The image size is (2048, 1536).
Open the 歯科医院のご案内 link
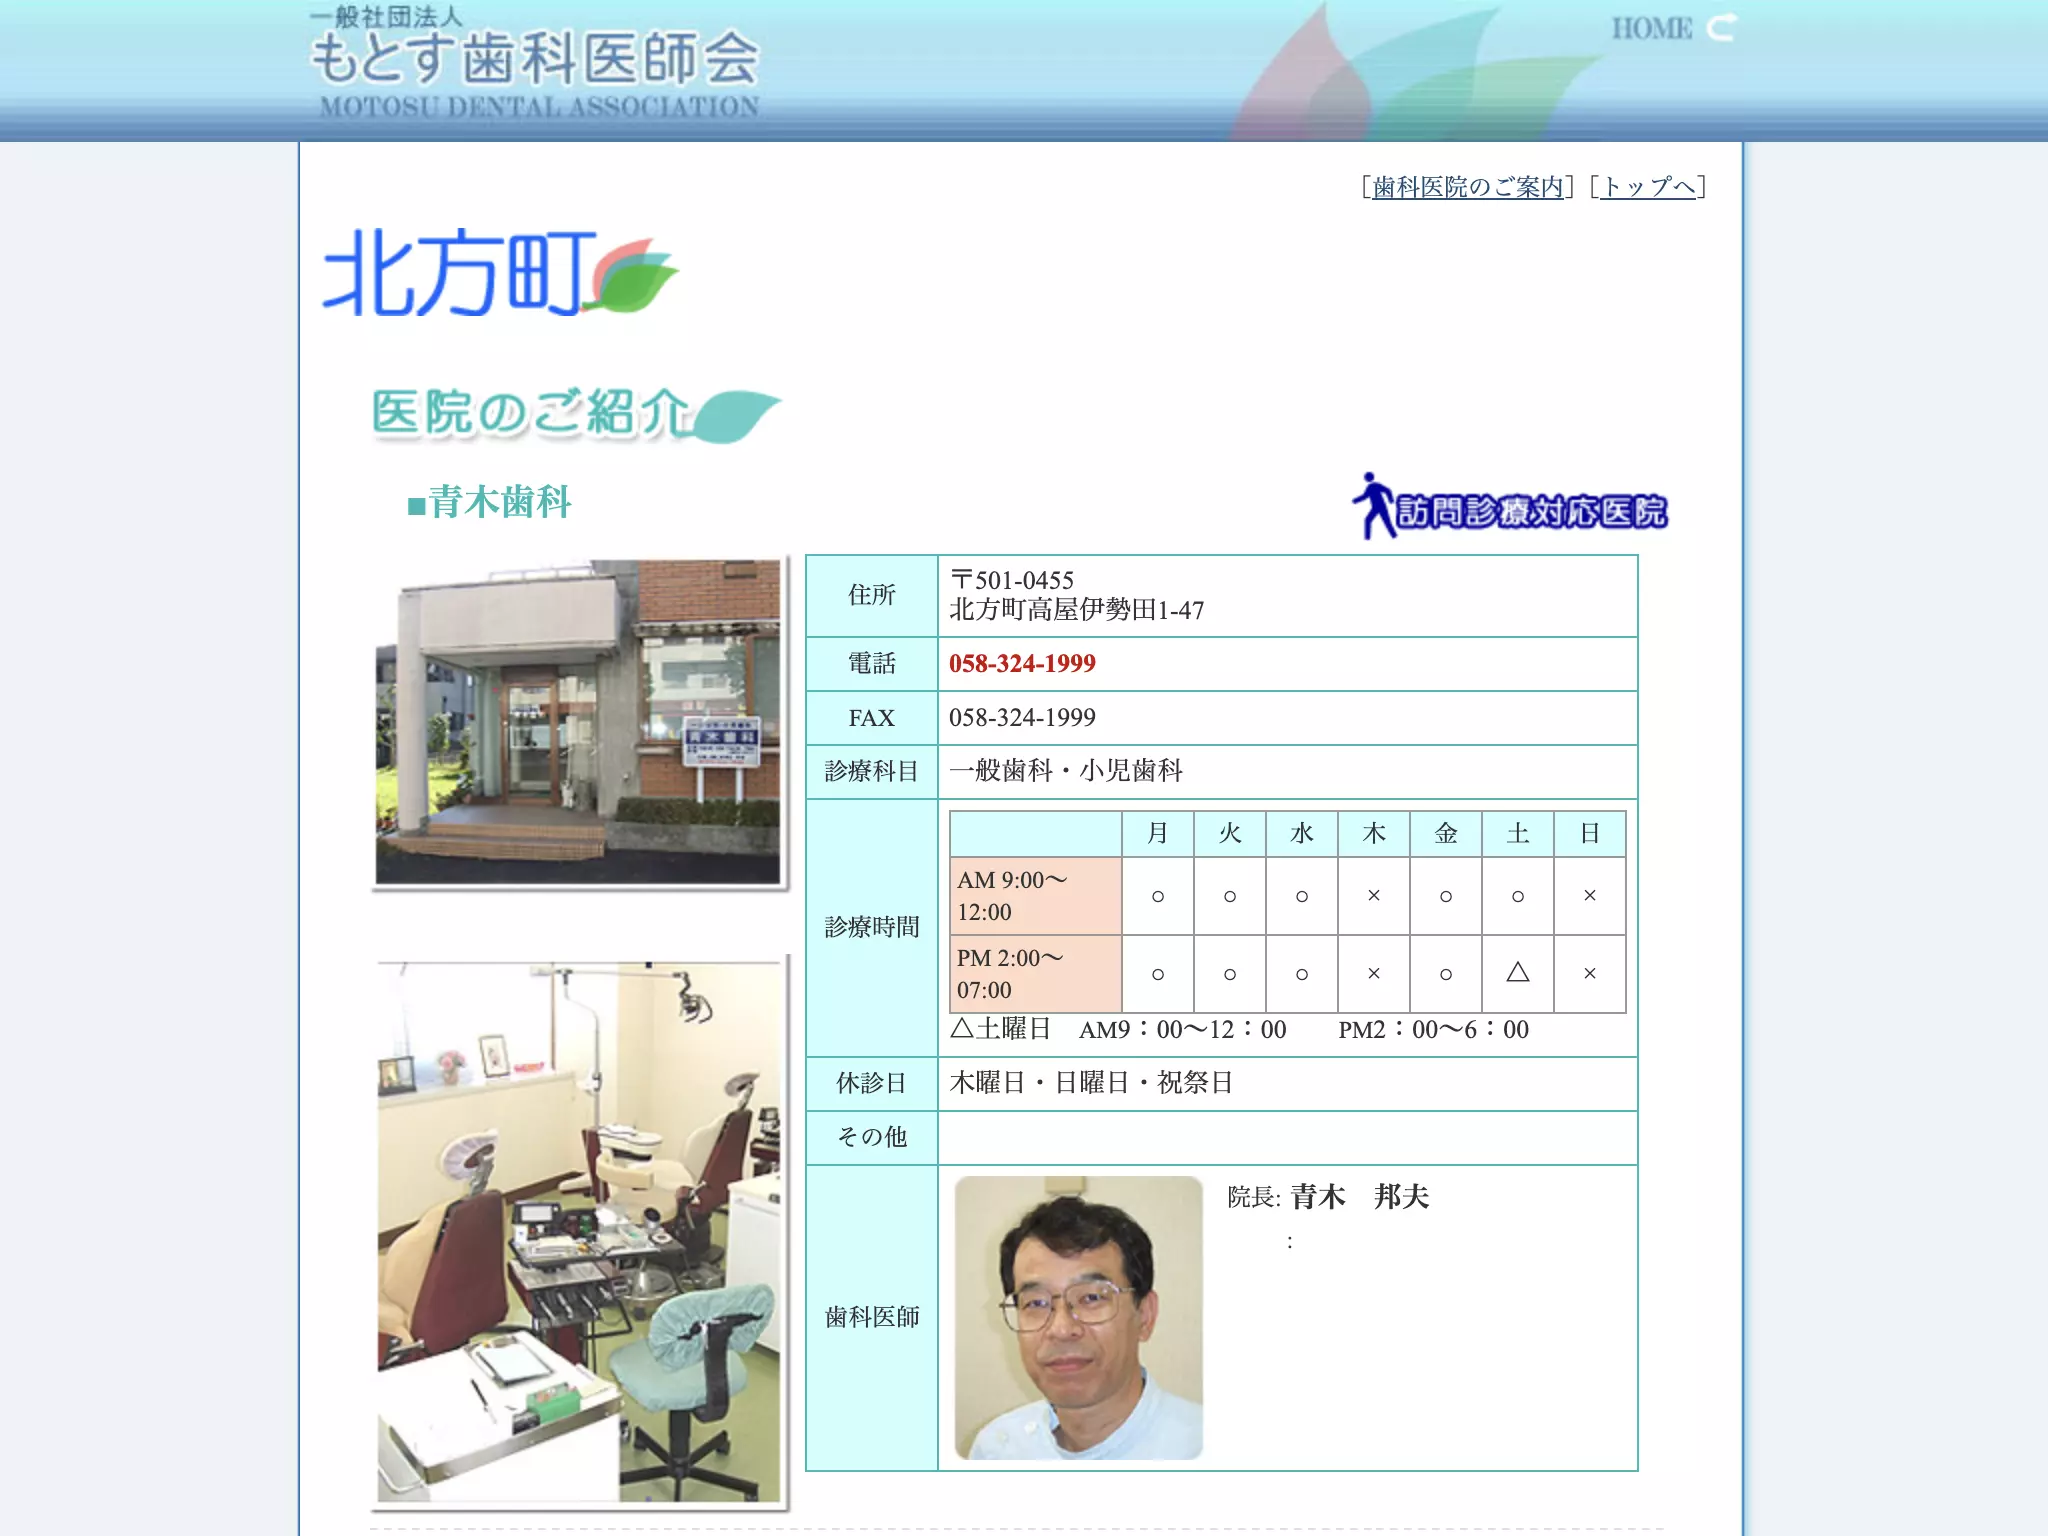click(x=1467, y=187)
